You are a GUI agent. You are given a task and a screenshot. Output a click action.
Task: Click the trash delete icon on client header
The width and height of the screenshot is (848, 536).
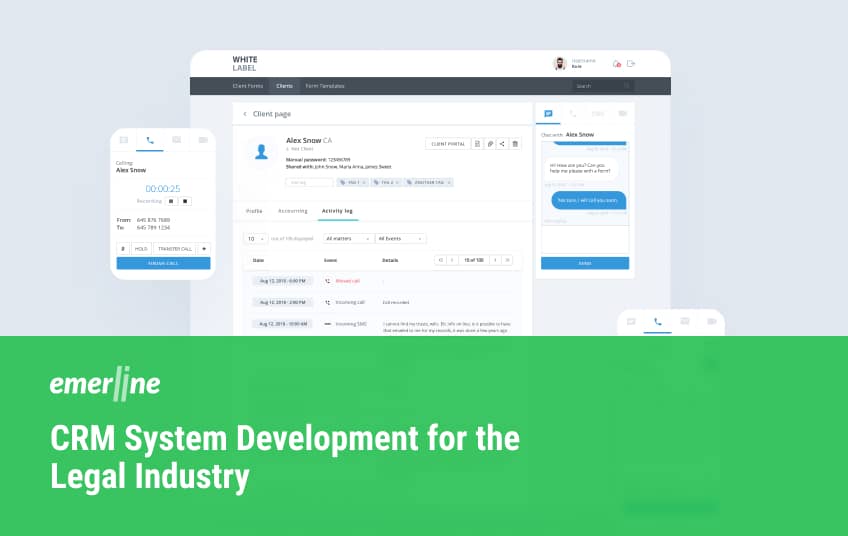click(516, 144)
